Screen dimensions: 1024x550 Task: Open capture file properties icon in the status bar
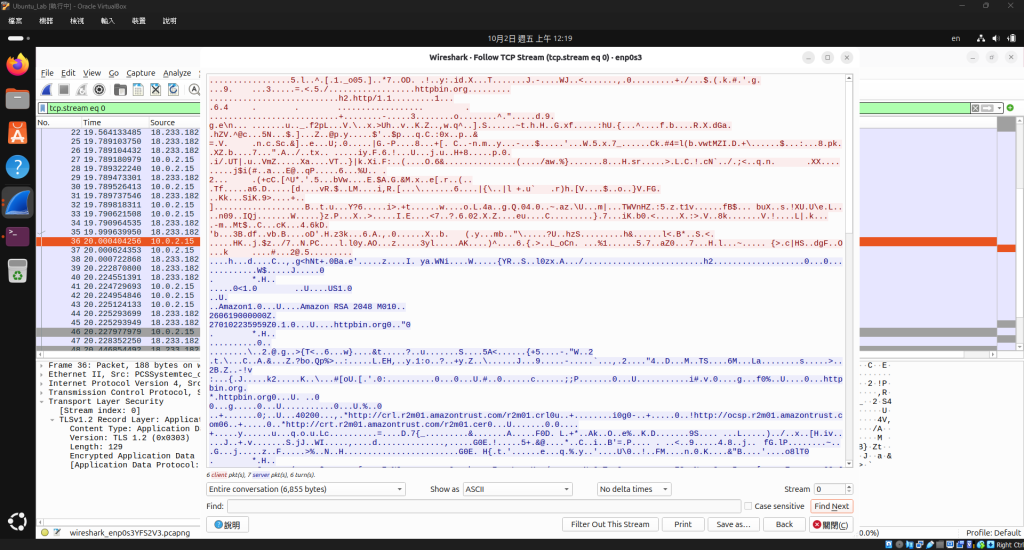click(57, 532)
